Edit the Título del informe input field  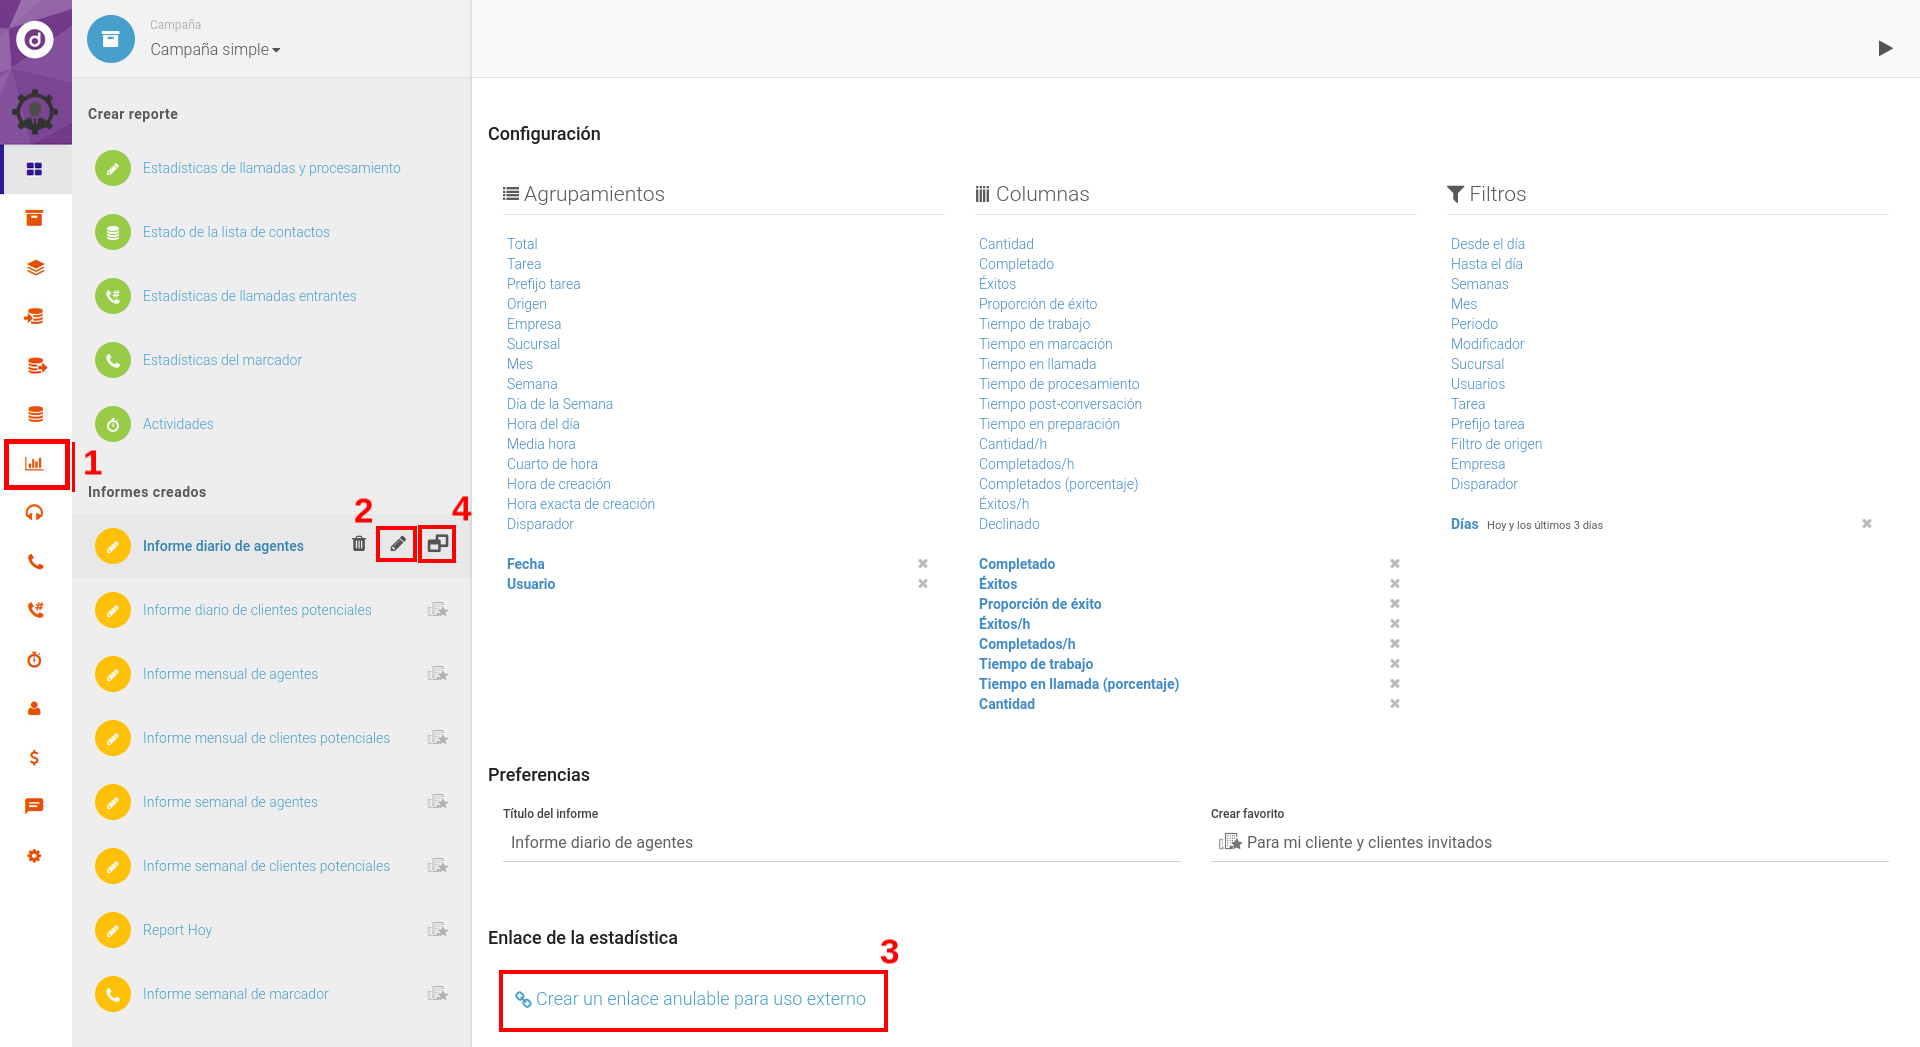[840, 842]
